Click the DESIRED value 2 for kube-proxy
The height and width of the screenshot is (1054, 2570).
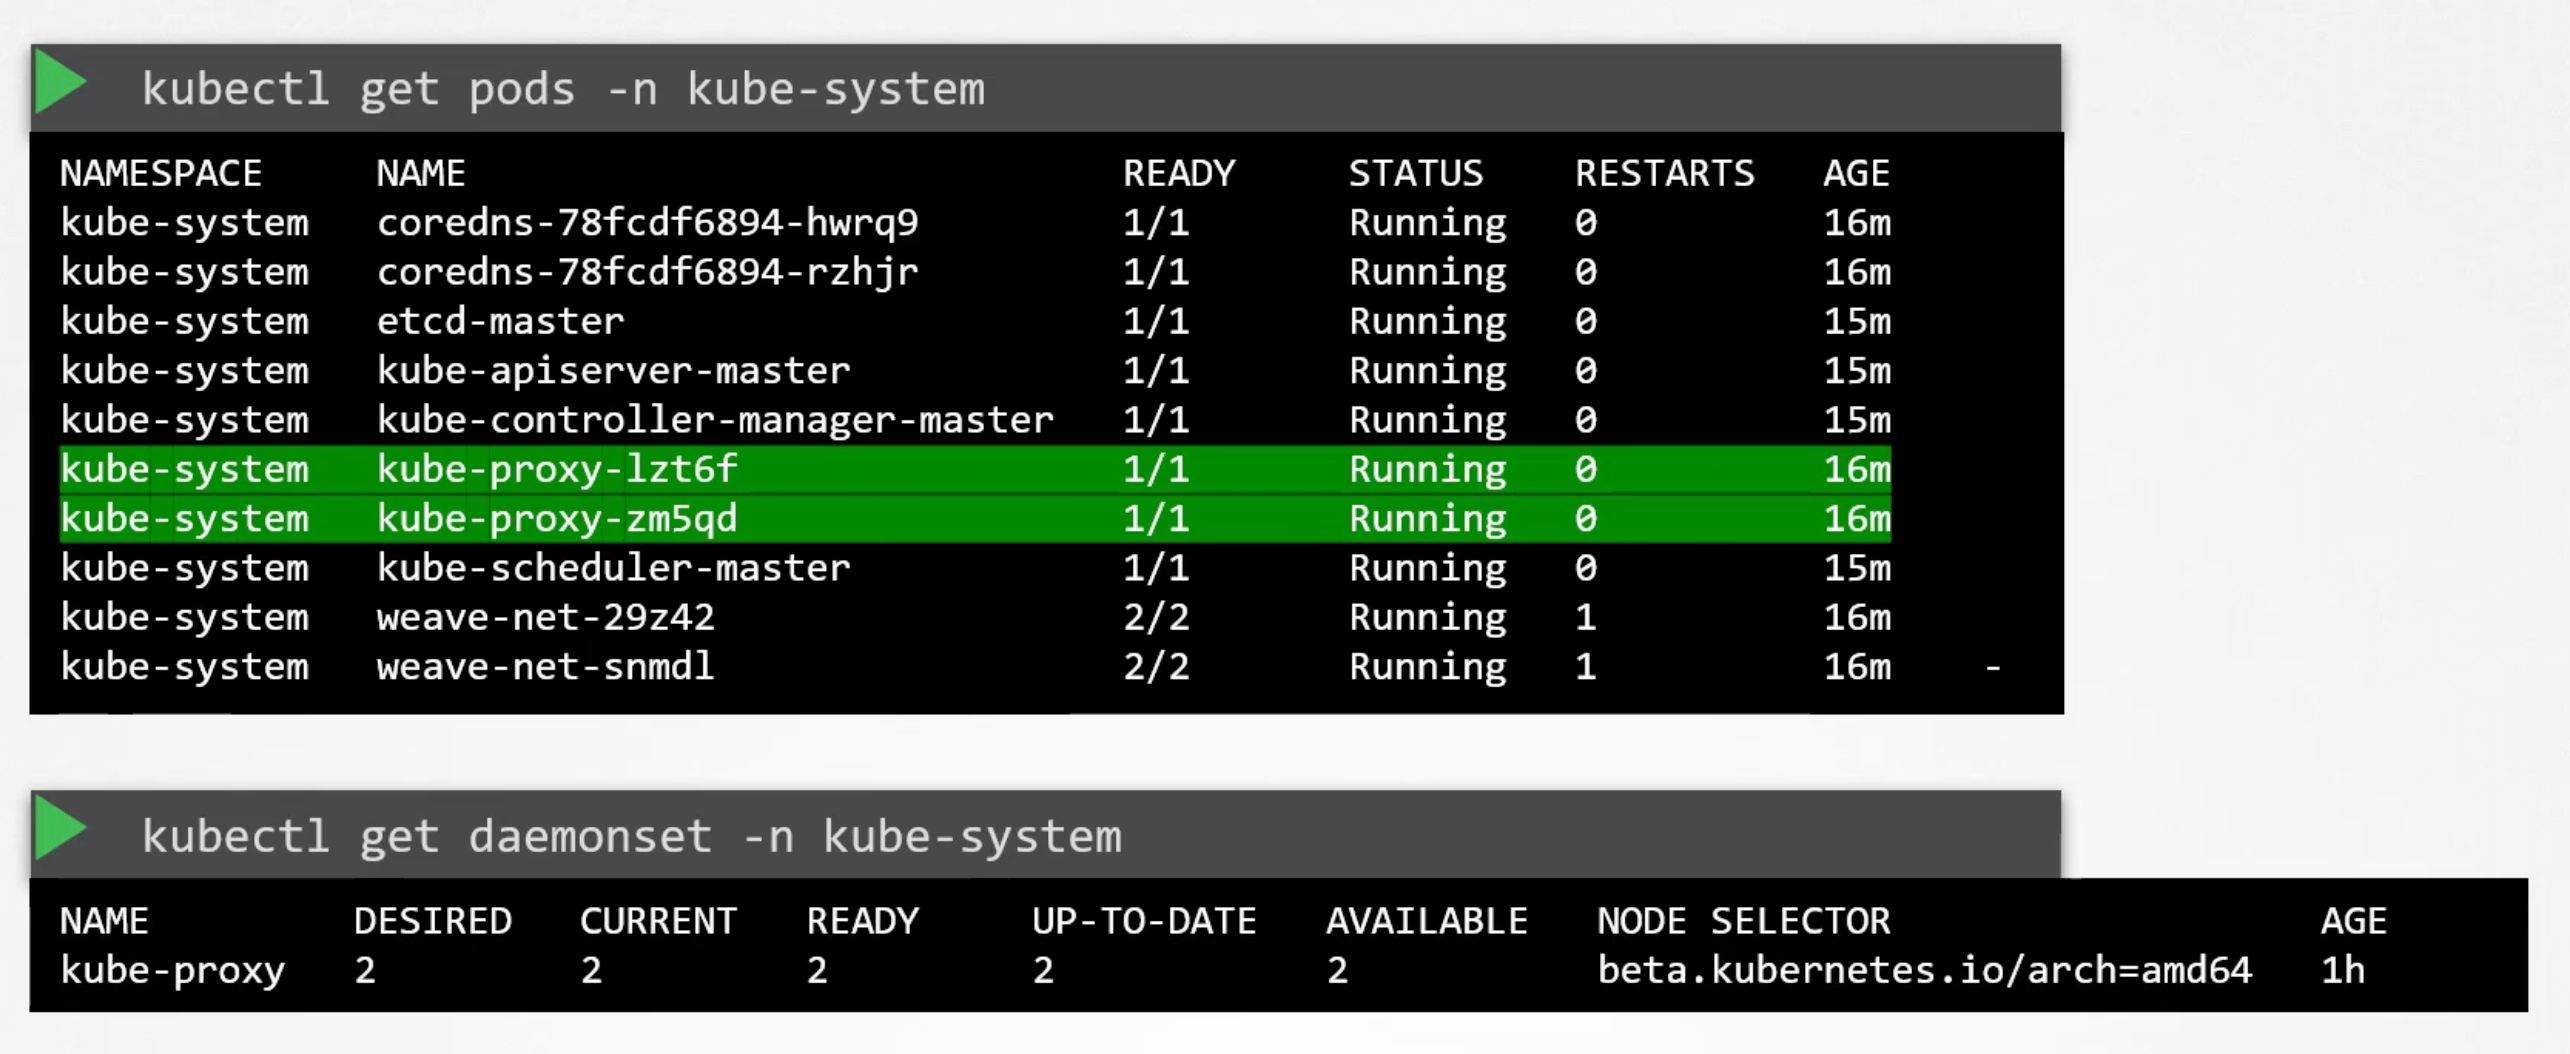(x=365, y=970)
